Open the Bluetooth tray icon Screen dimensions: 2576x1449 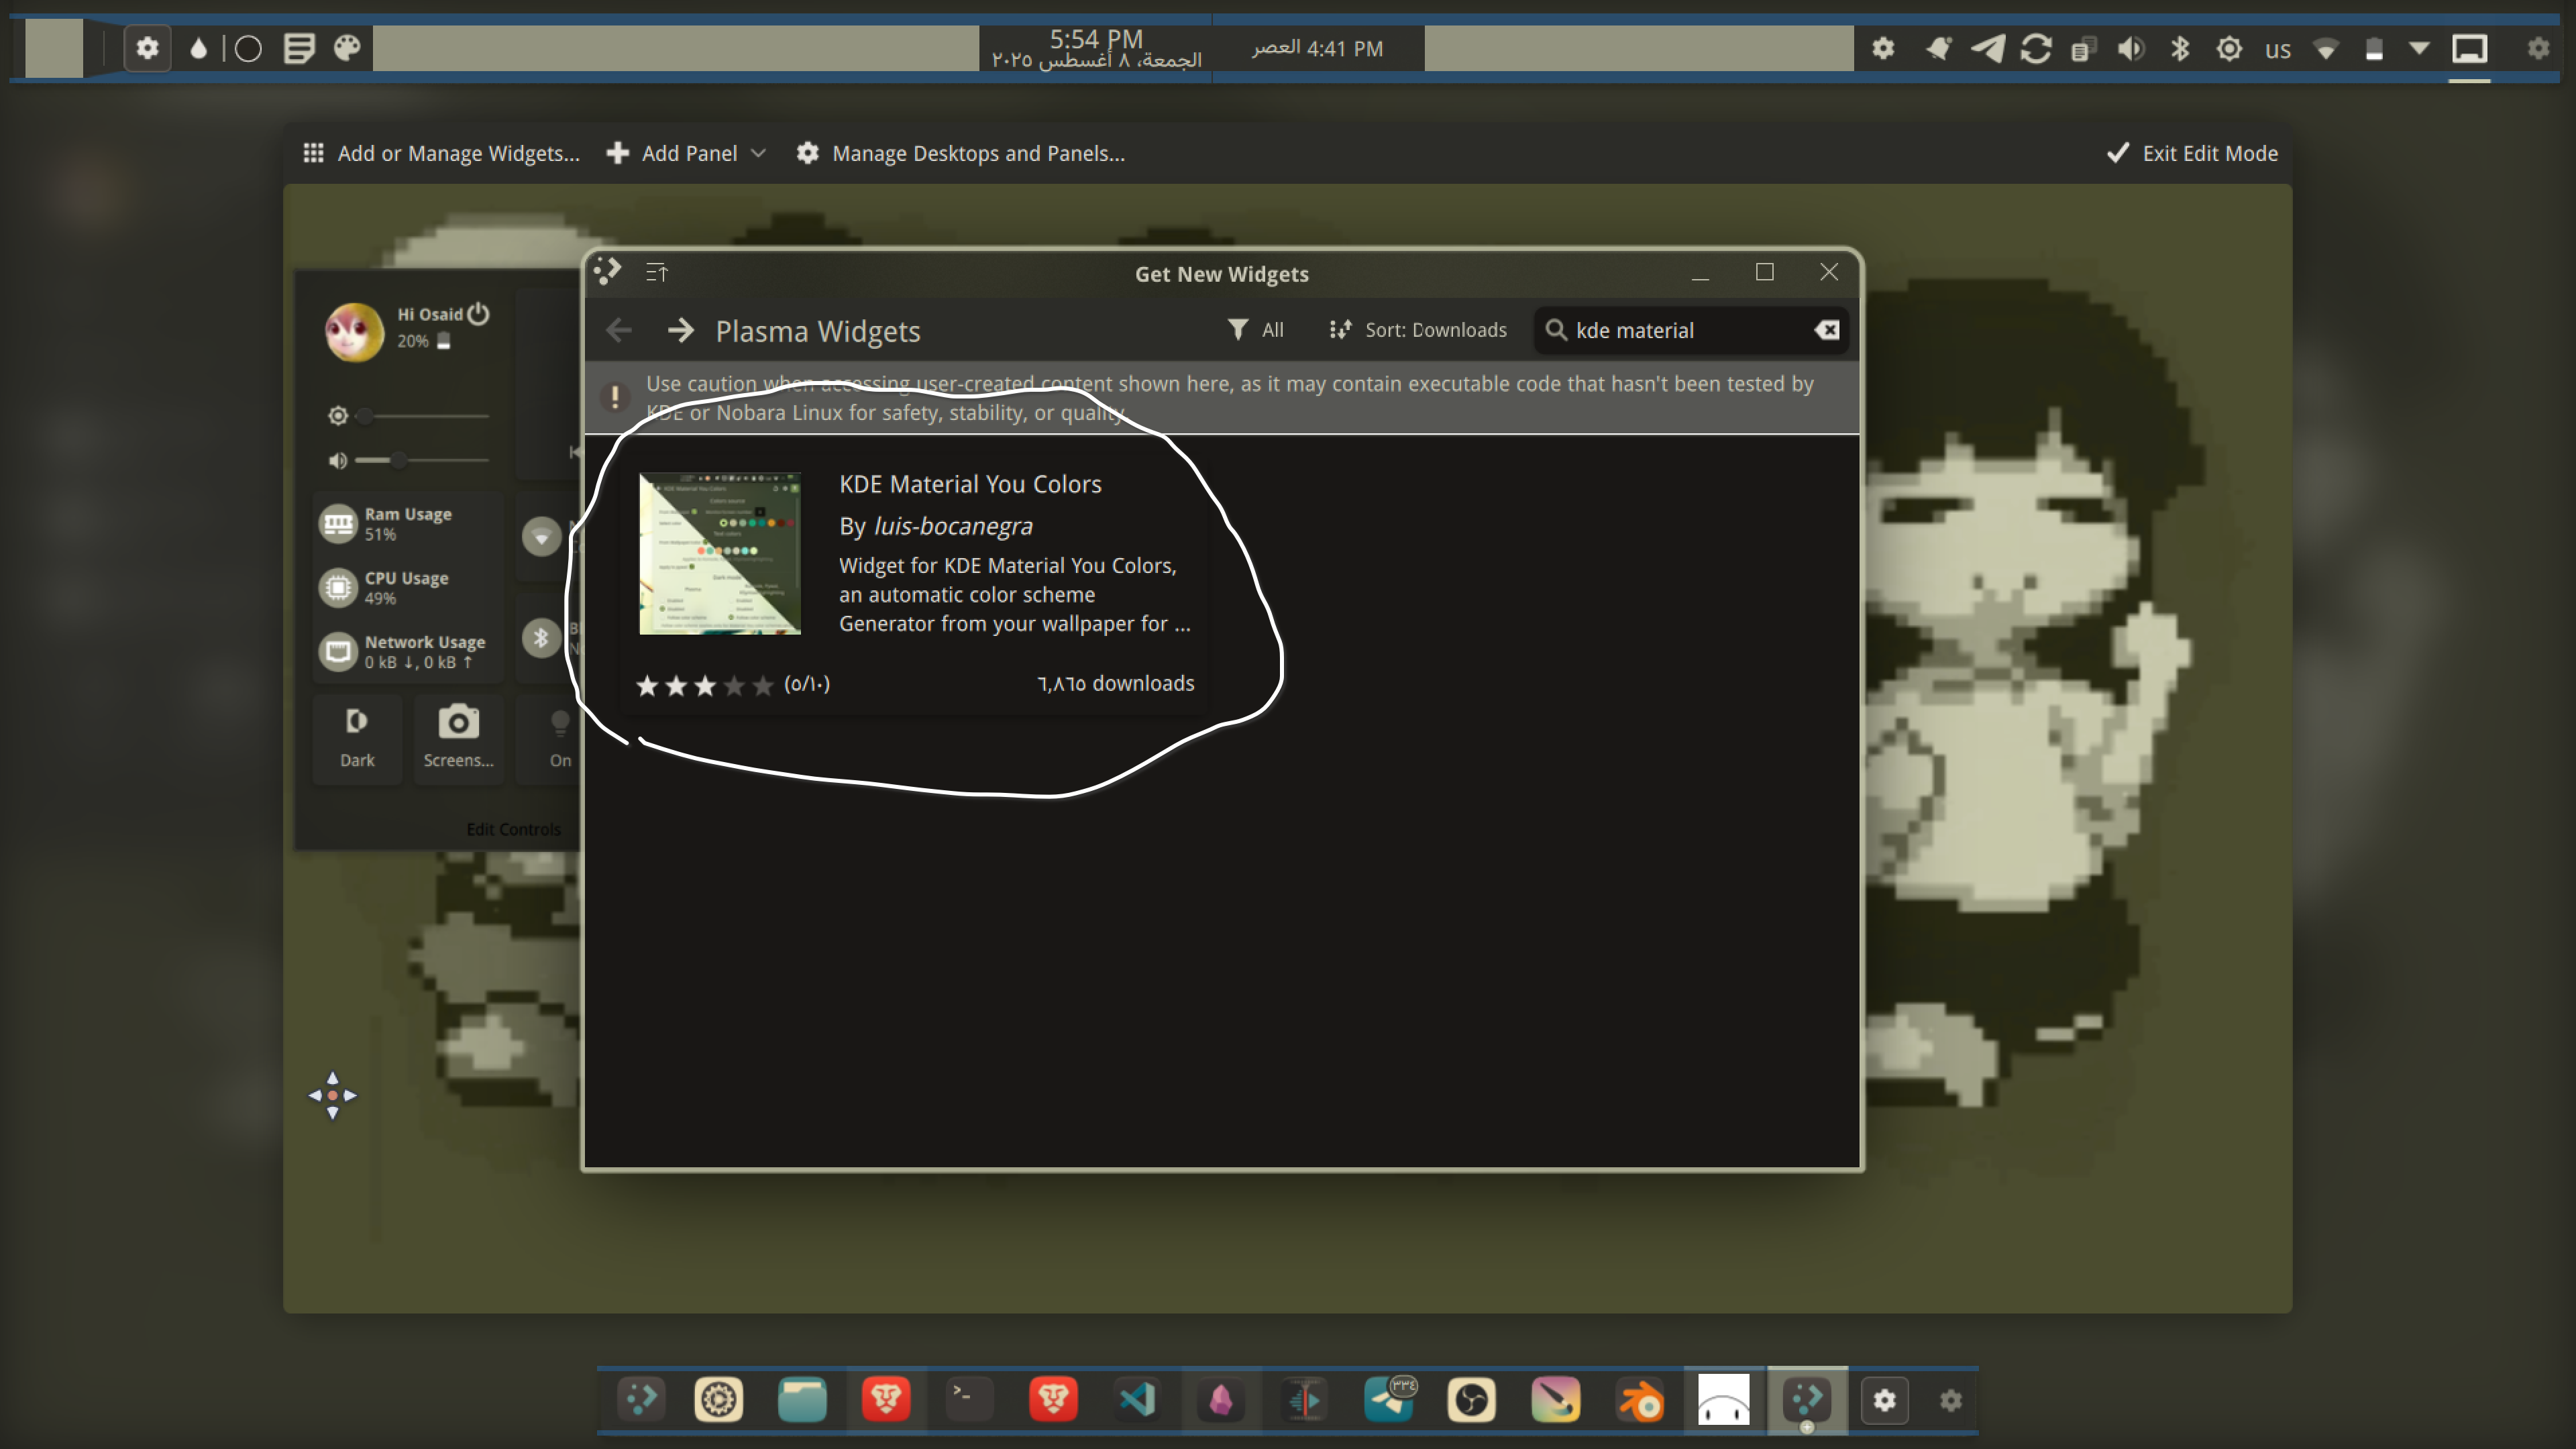click(2180, 48)
